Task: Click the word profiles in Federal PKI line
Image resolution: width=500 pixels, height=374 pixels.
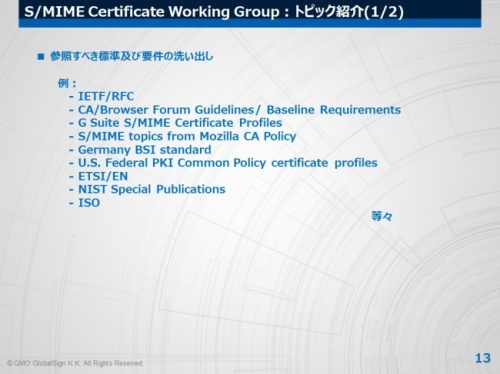Action: (x=356, y=163)
